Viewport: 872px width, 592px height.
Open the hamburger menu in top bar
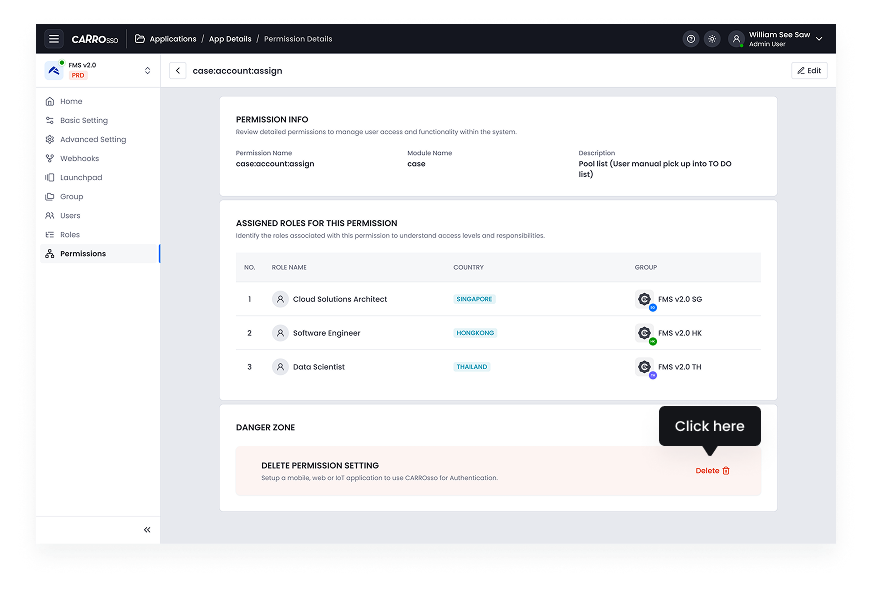[54, 39]
